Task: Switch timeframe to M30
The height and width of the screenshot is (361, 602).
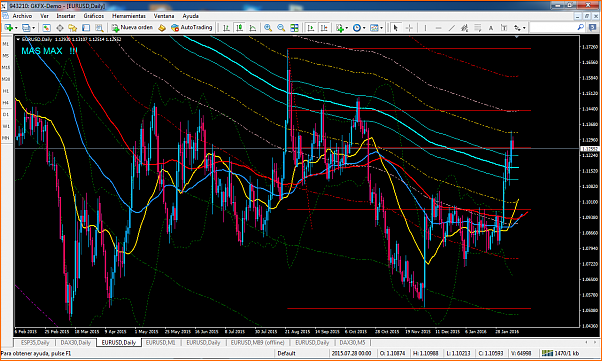Action: (x=6, y=79)
